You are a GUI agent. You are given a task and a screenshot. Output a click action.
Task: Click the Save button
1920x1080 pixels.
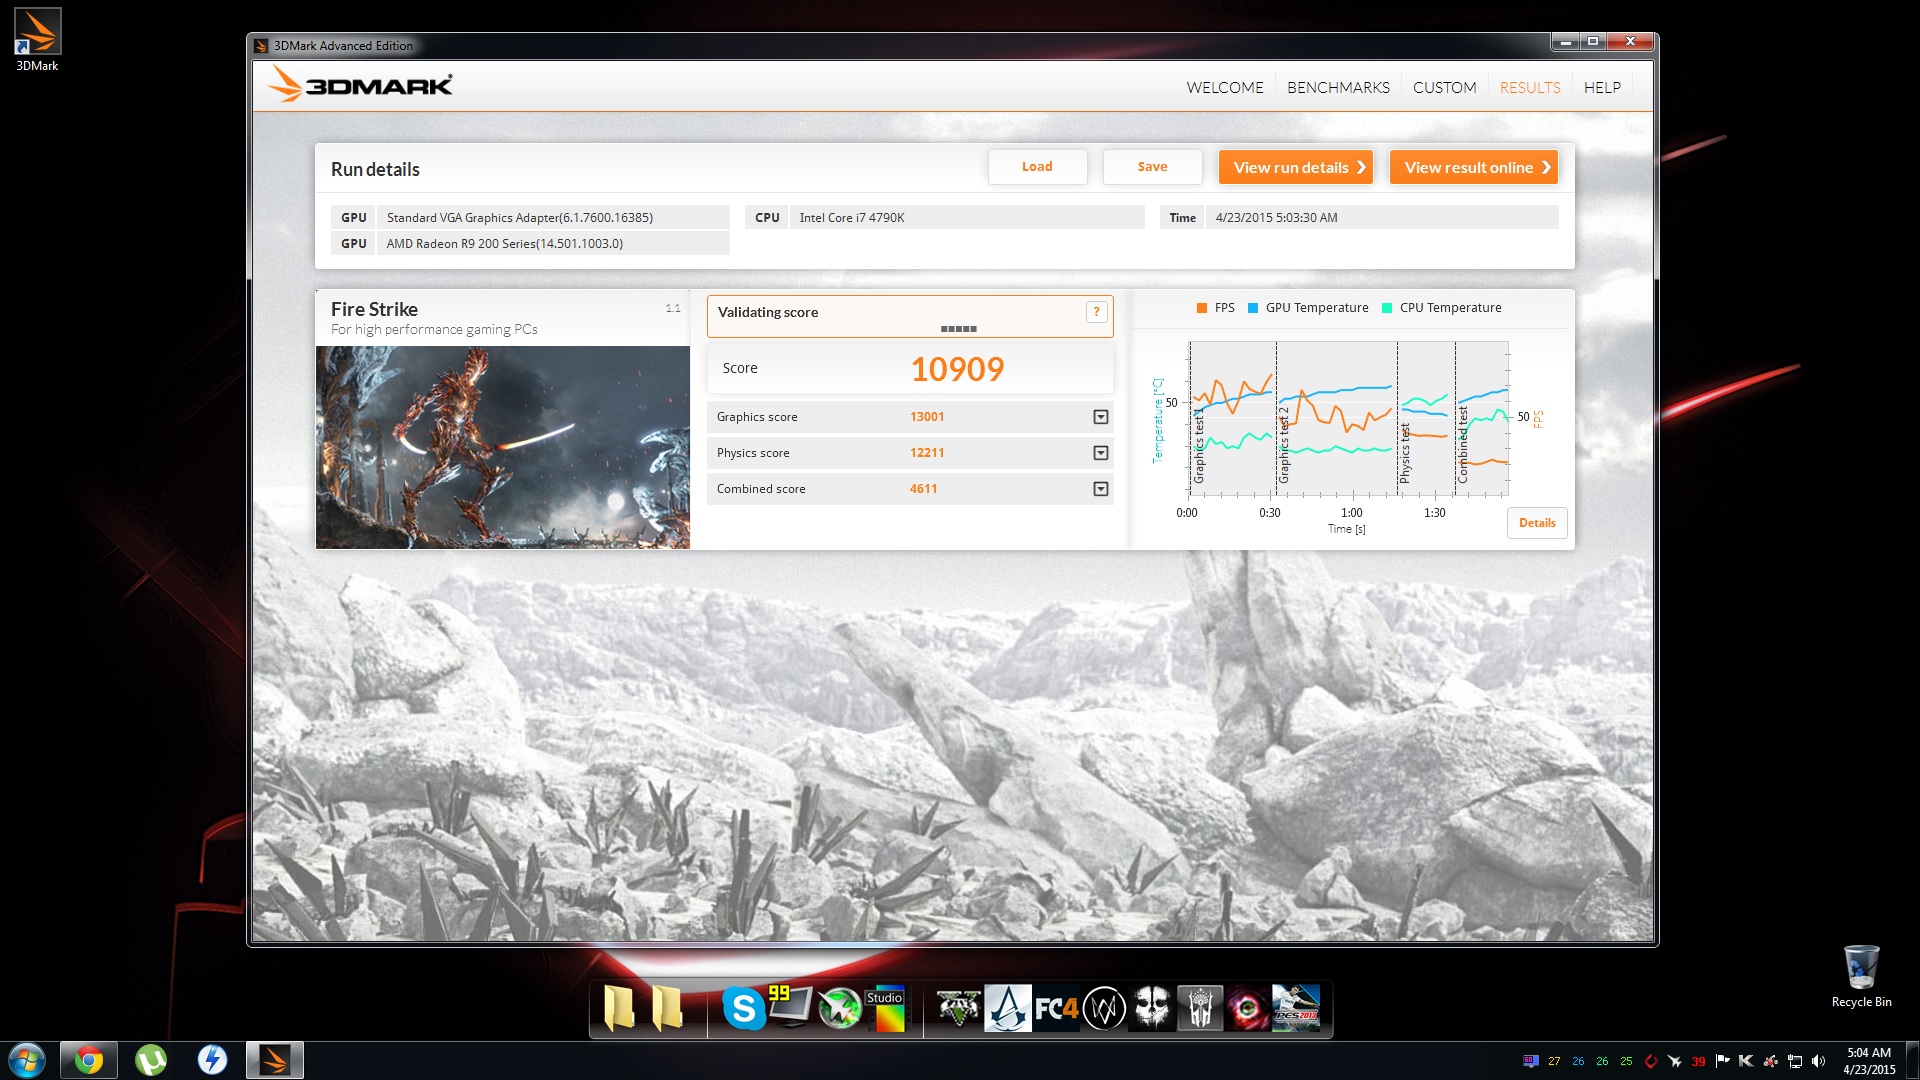[x=1152, y=167]
